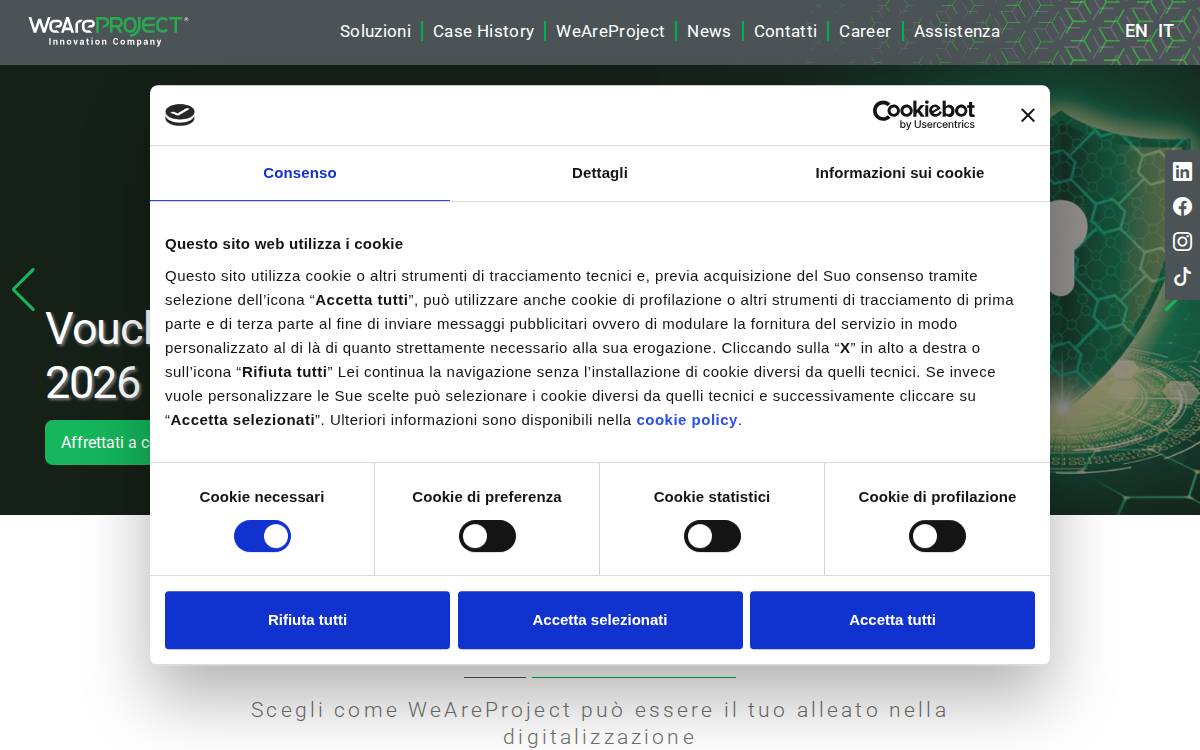Enable Cookie di preferenza switch

click(487, 536)
